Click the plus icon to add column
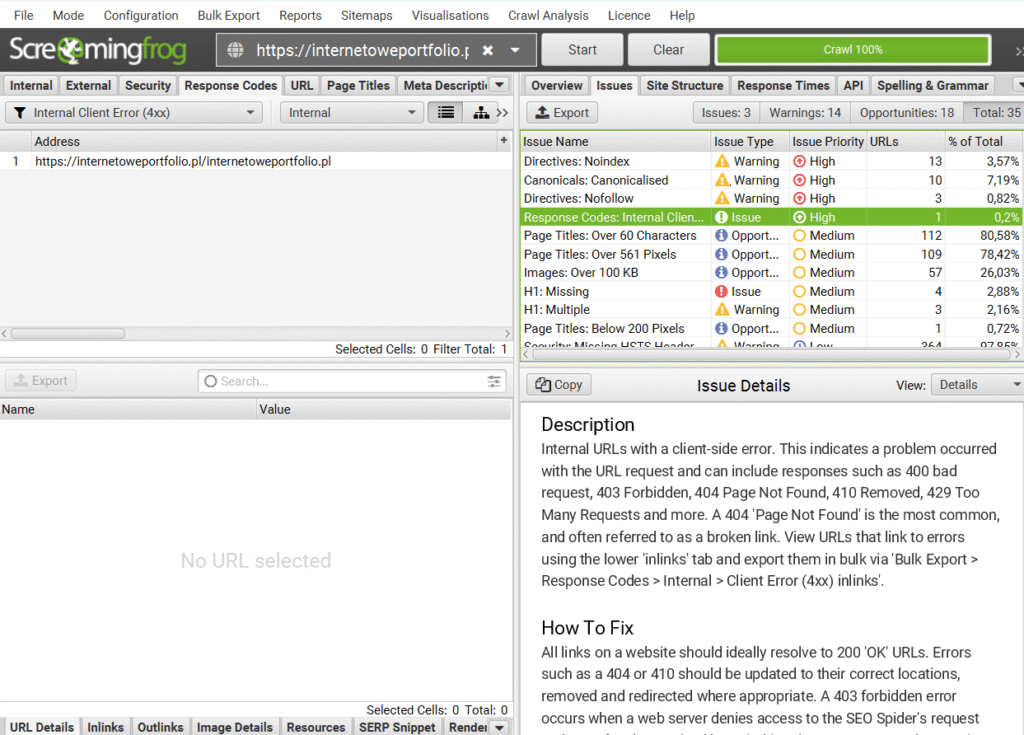1024x735 pixels. point(504,142)
